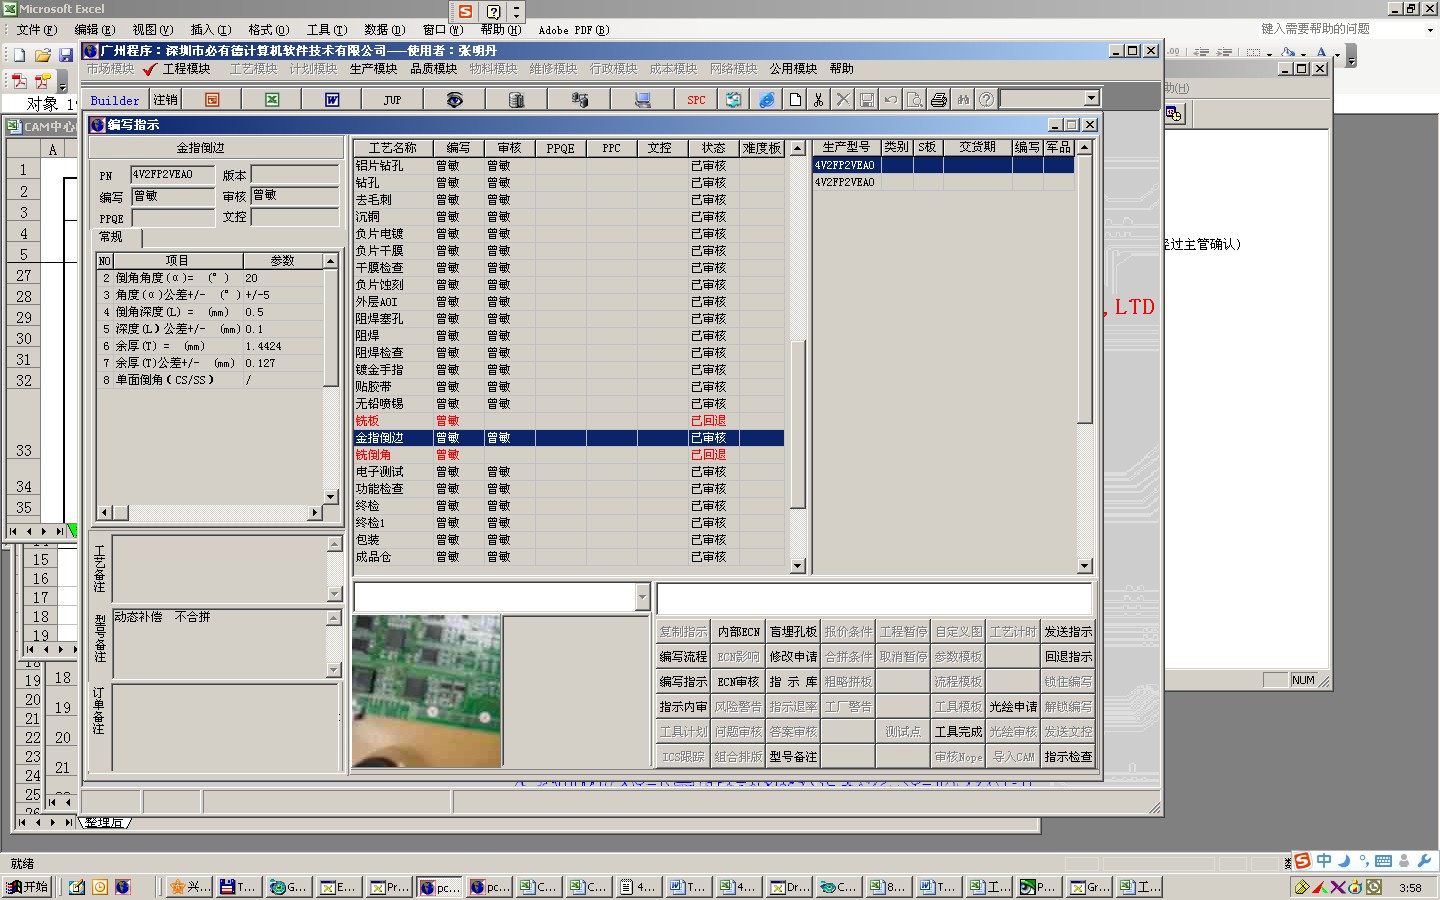Click the question mark help icon in toolbar
Screen dimensions: 1440x900
point(987,100)
